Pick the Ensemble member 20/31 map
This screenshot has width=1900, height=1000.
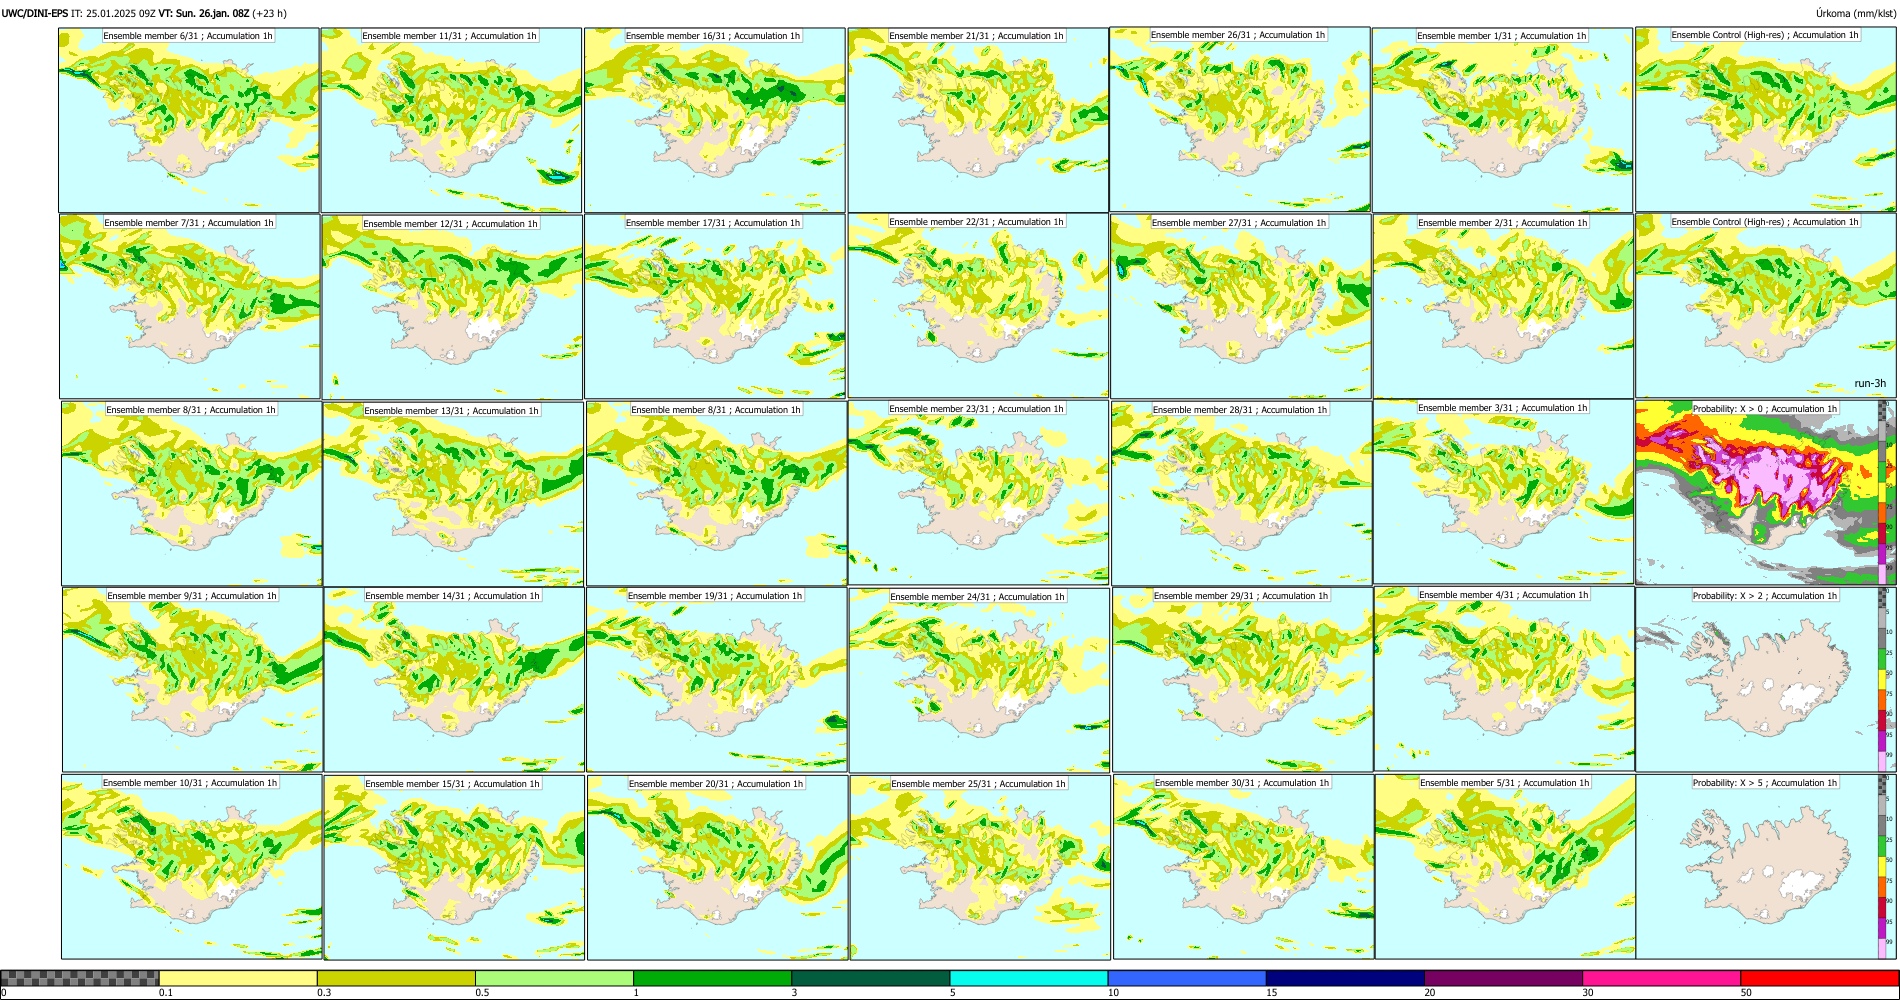pos(718,867)
